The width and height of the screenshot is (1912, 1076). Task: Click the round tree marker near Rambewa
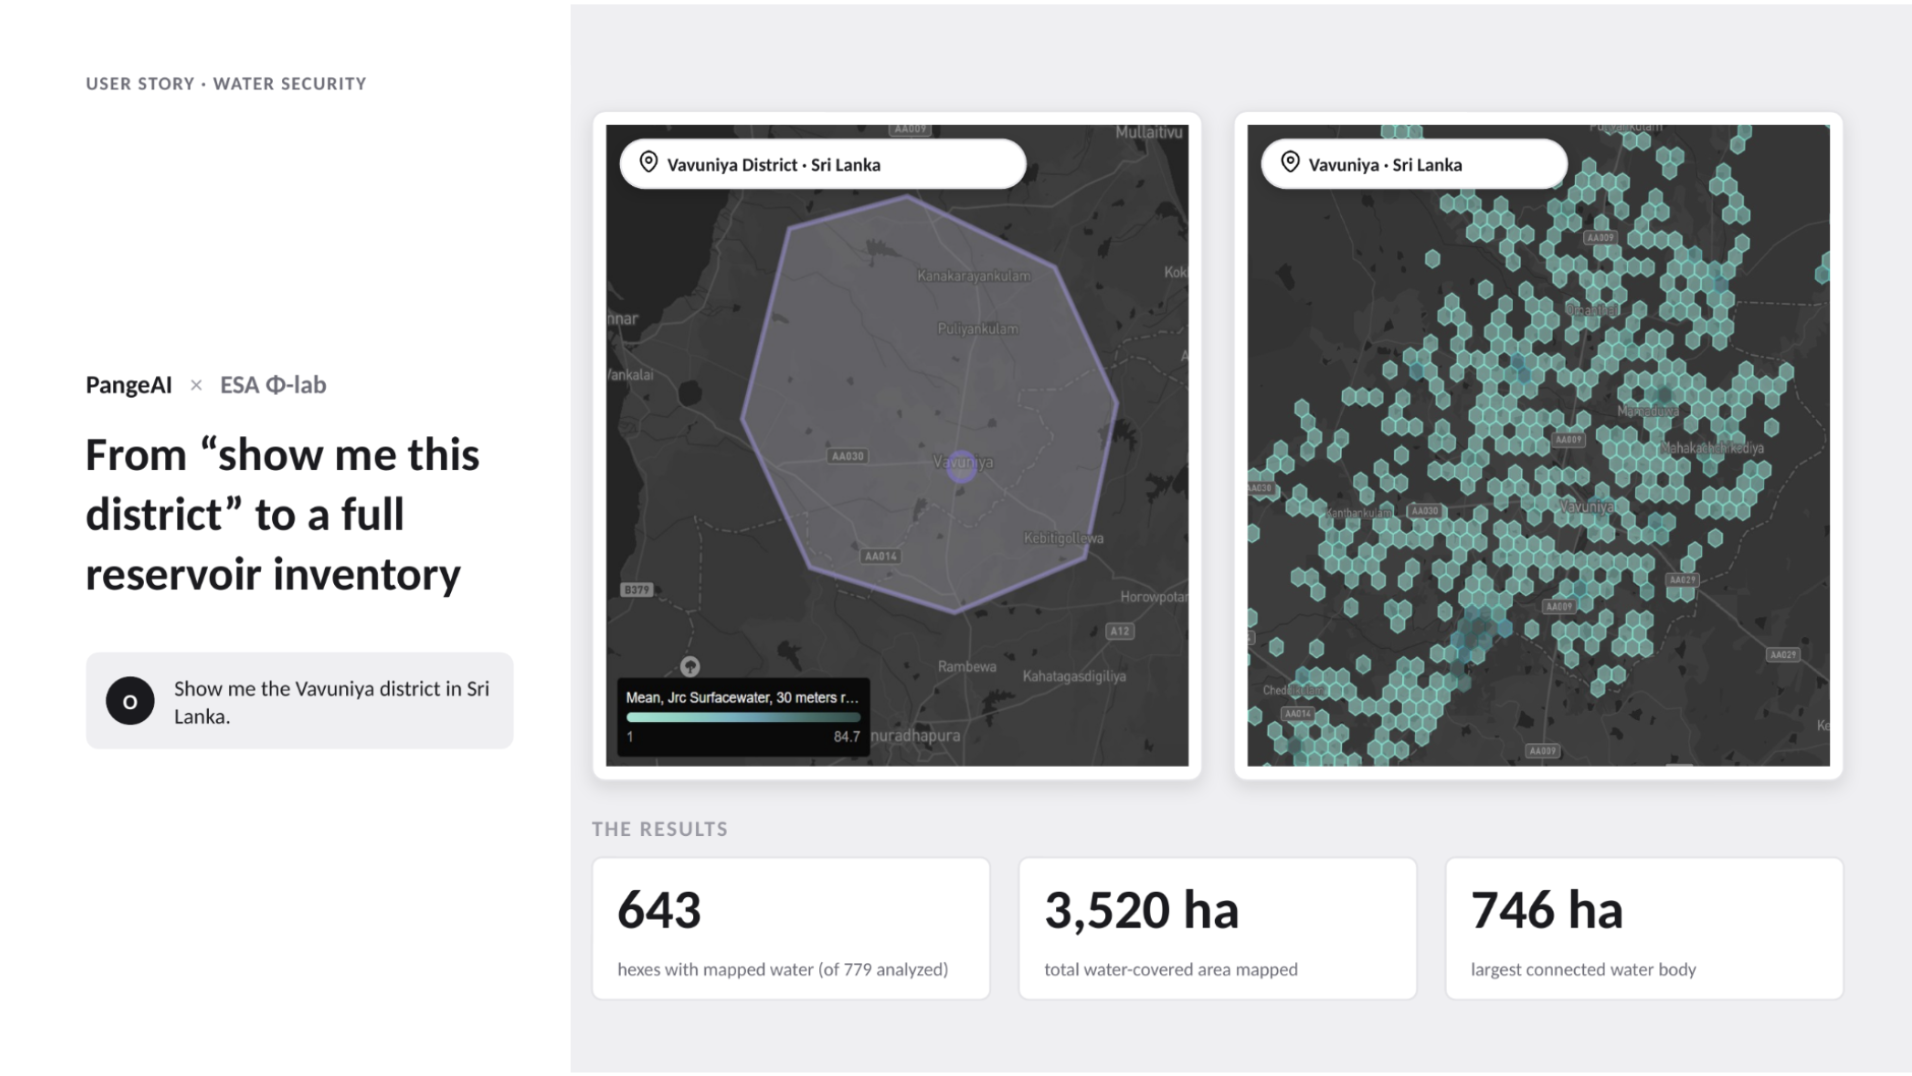pos(690,666)
